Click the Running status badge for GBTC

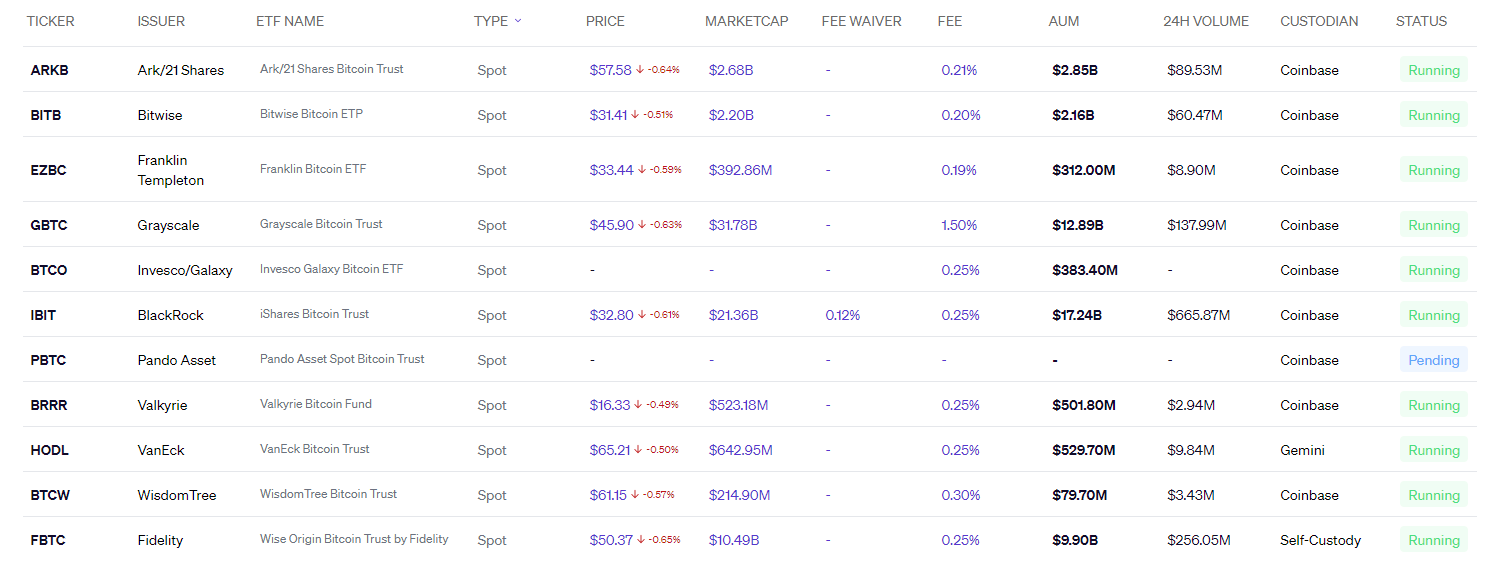[x=1433, y=225]
